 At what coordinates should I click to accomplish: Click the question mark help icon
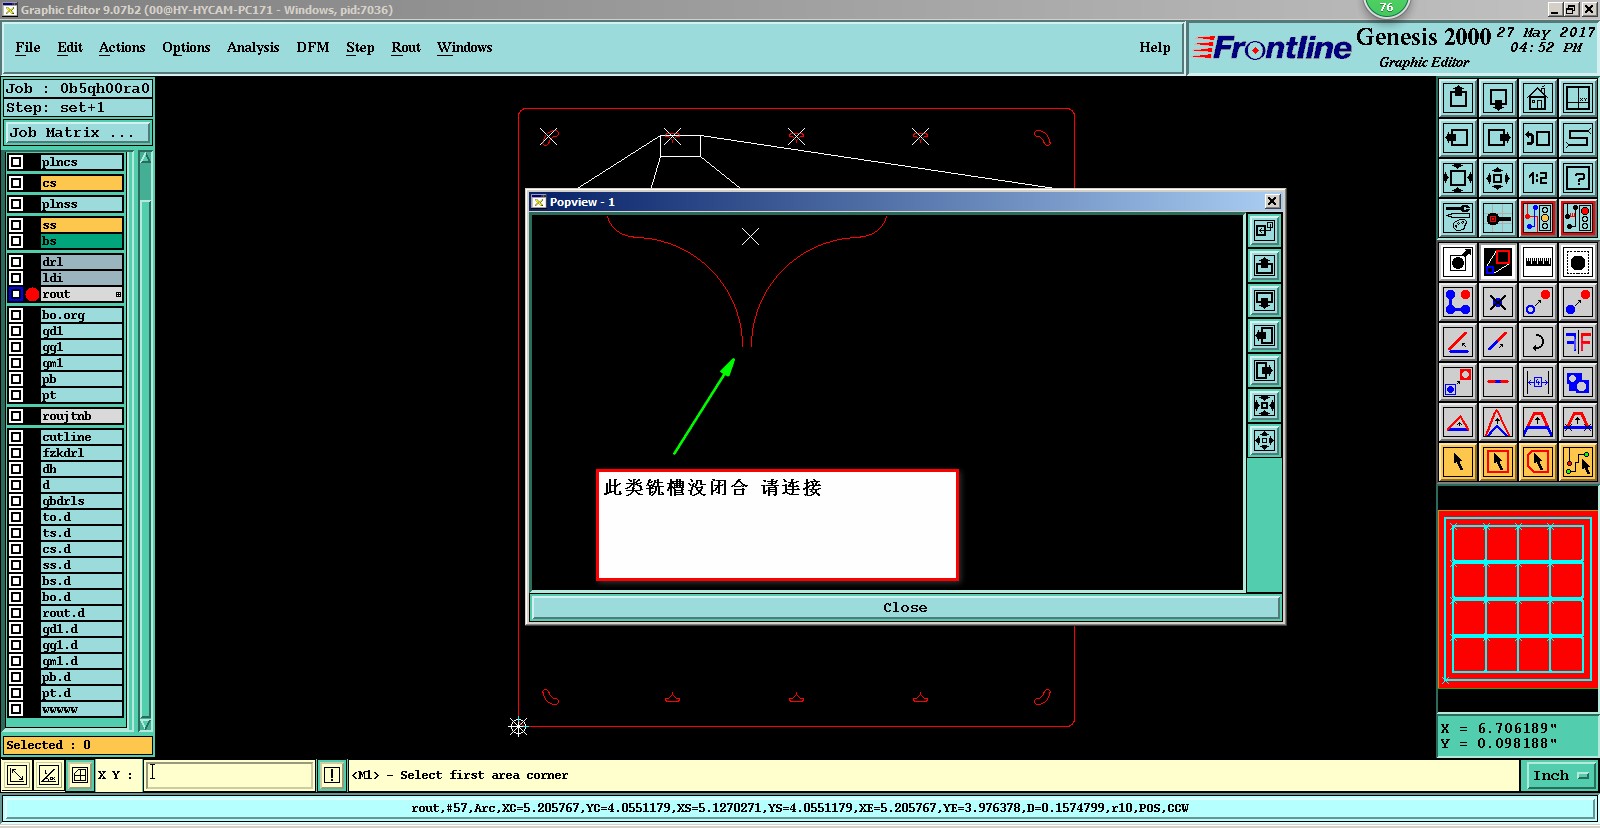[1578, 178]
